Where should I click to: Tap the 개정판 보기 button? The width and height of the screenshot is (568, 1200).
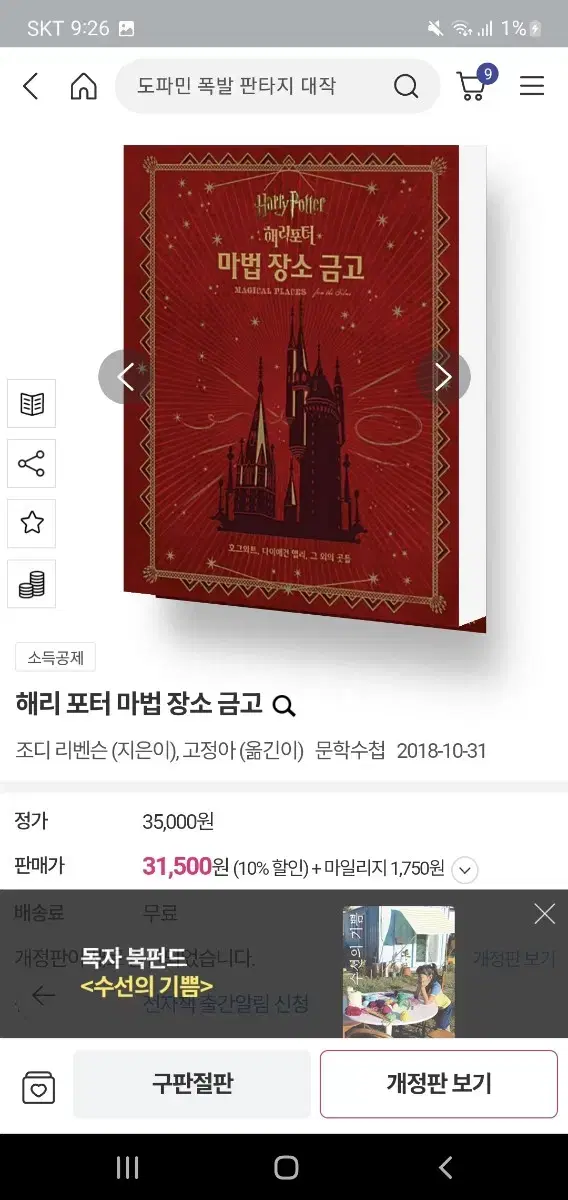point(439,1084)
